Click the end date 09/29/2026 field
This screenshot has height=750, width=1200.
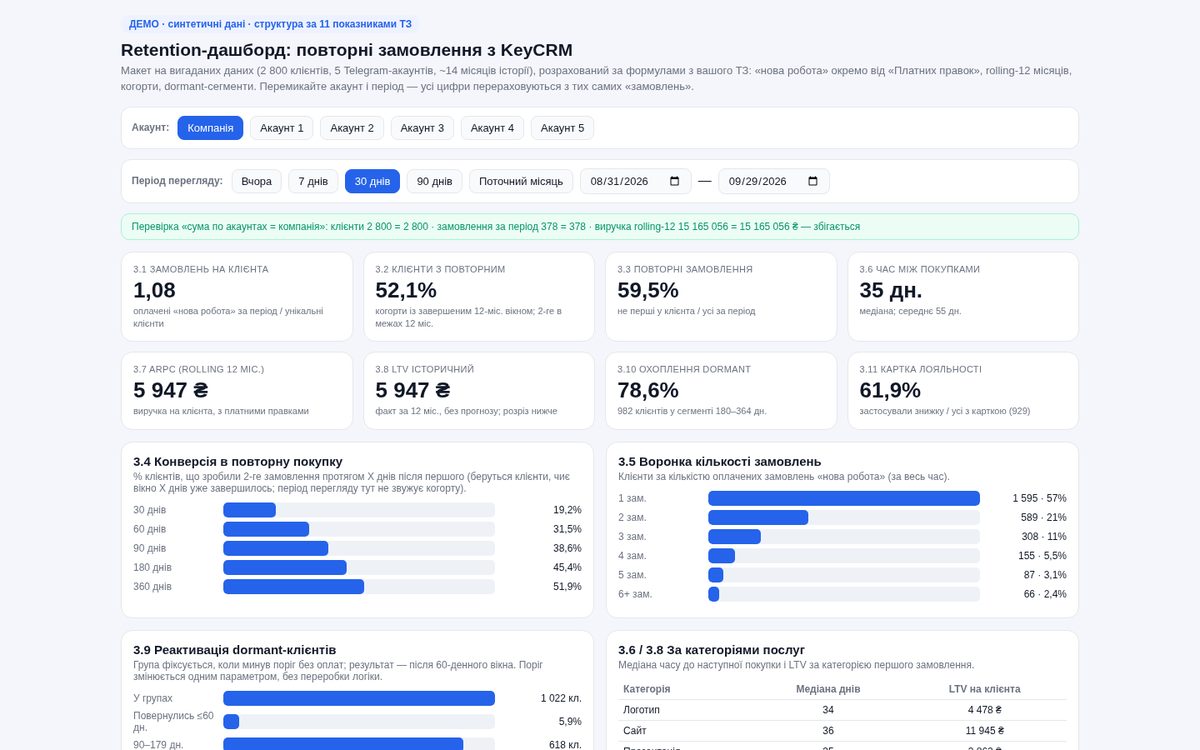click(774, 181)
